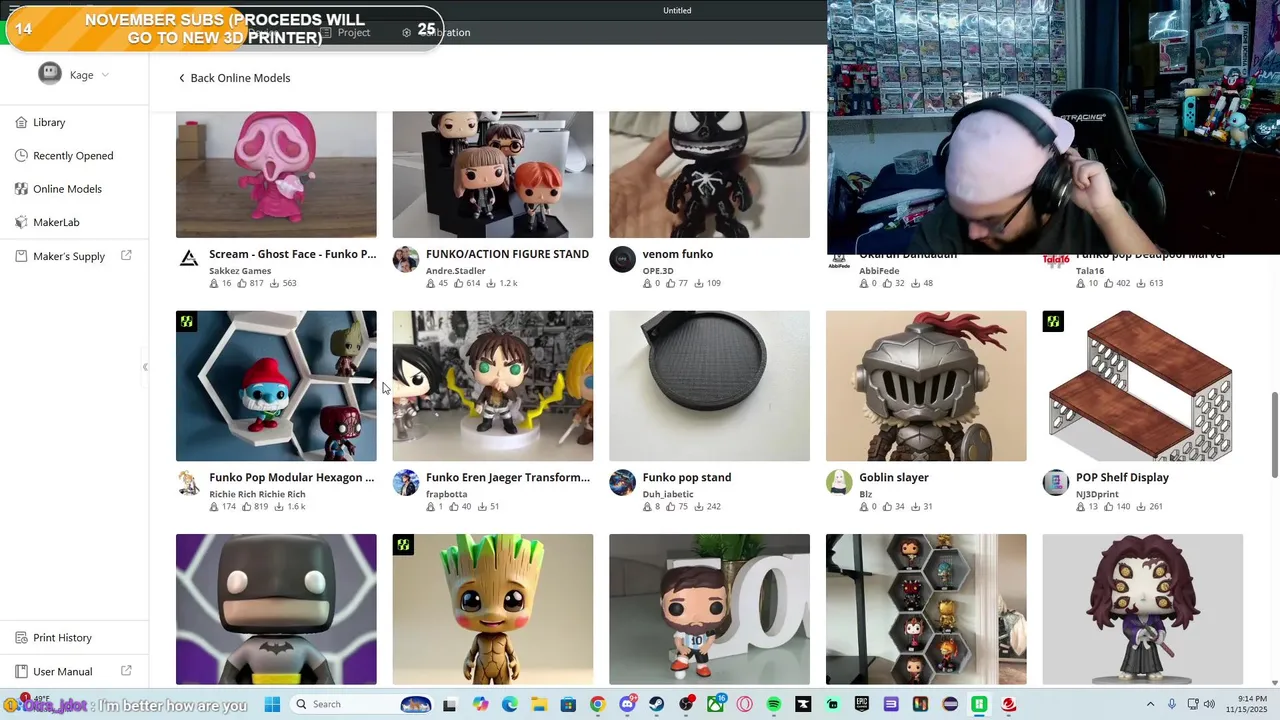
Task: Open the Scream Ghost Face model thumbnail
Action: tap(276, 174)
